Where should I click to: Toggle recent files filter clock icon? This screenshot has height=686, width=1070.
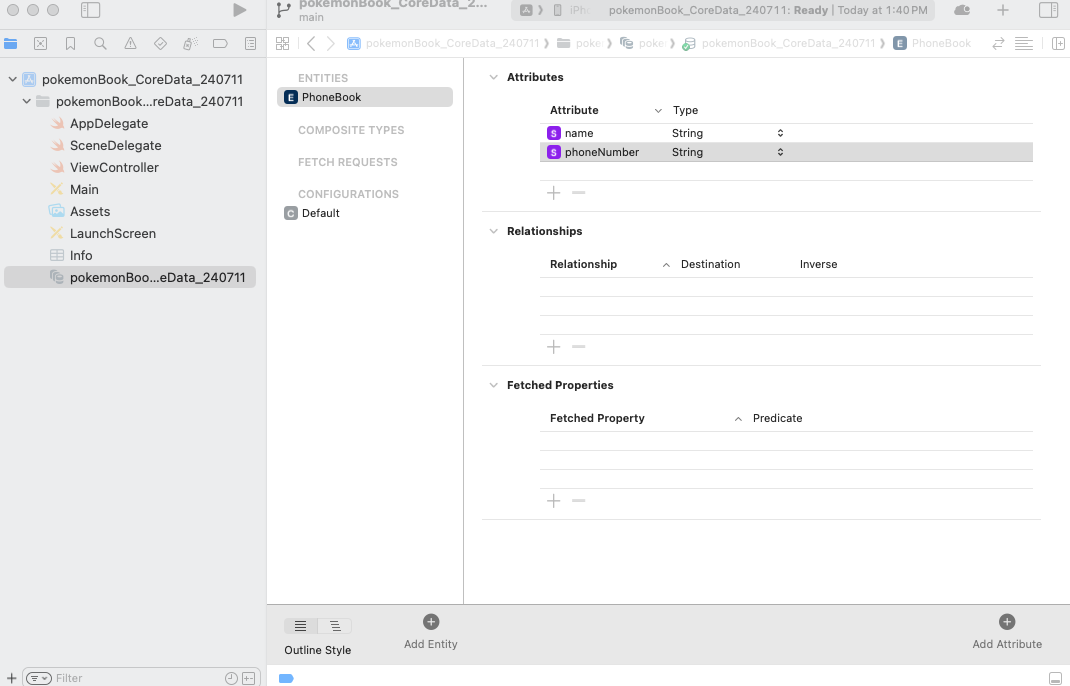point(231,678)
